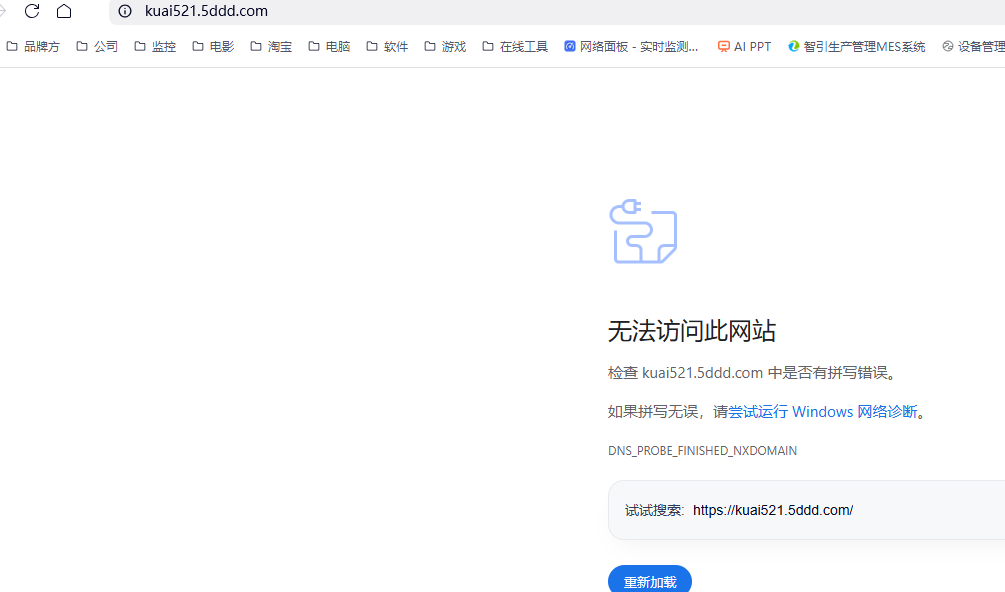Open the 电影 bookmark folder
The width and height of the screenshot is (1005, 592).
[x=213, y=47]
